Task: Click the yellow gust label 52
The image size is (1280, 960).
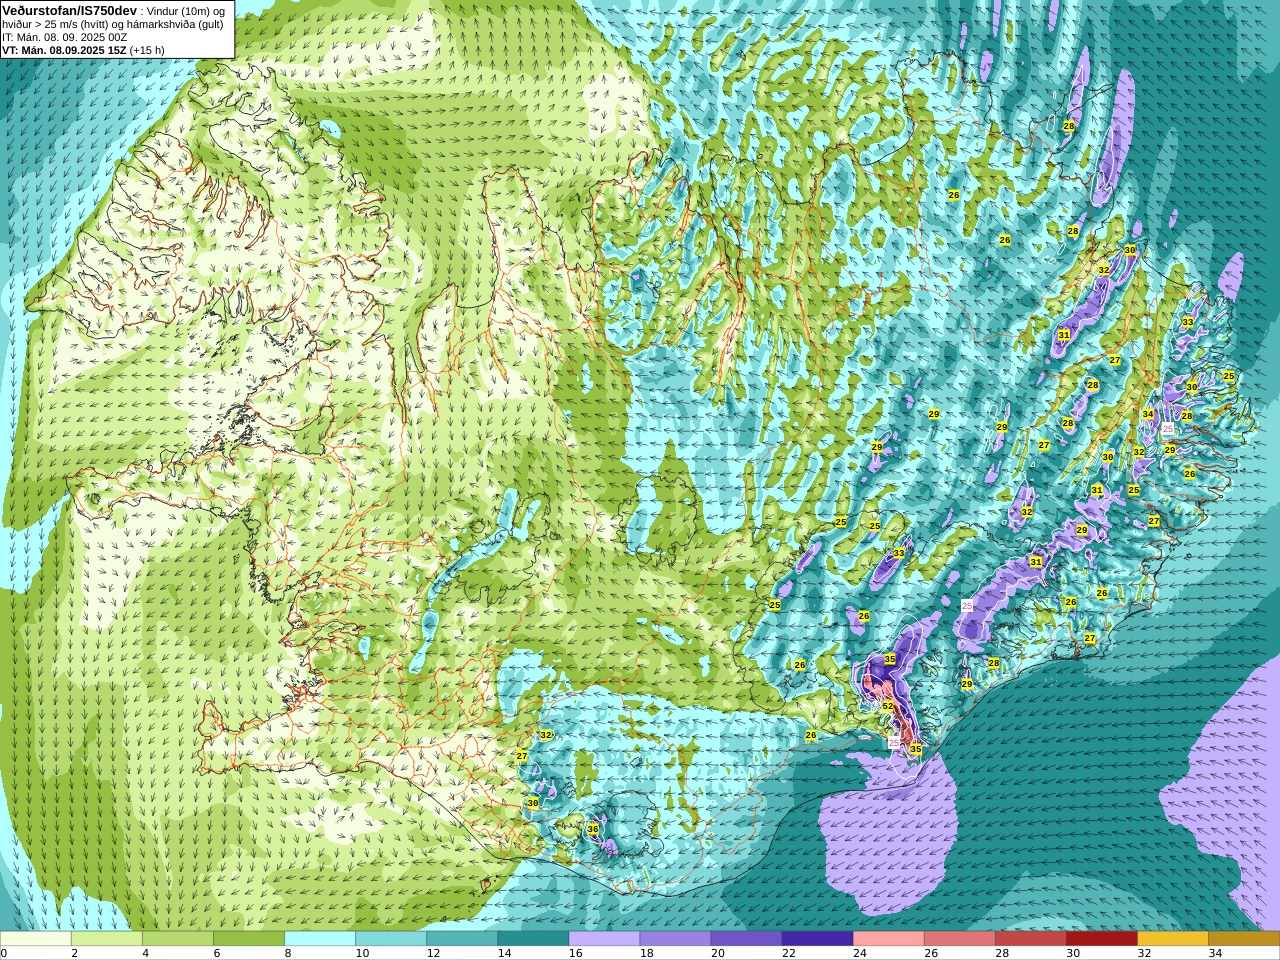Action: (x=887, y=706)
